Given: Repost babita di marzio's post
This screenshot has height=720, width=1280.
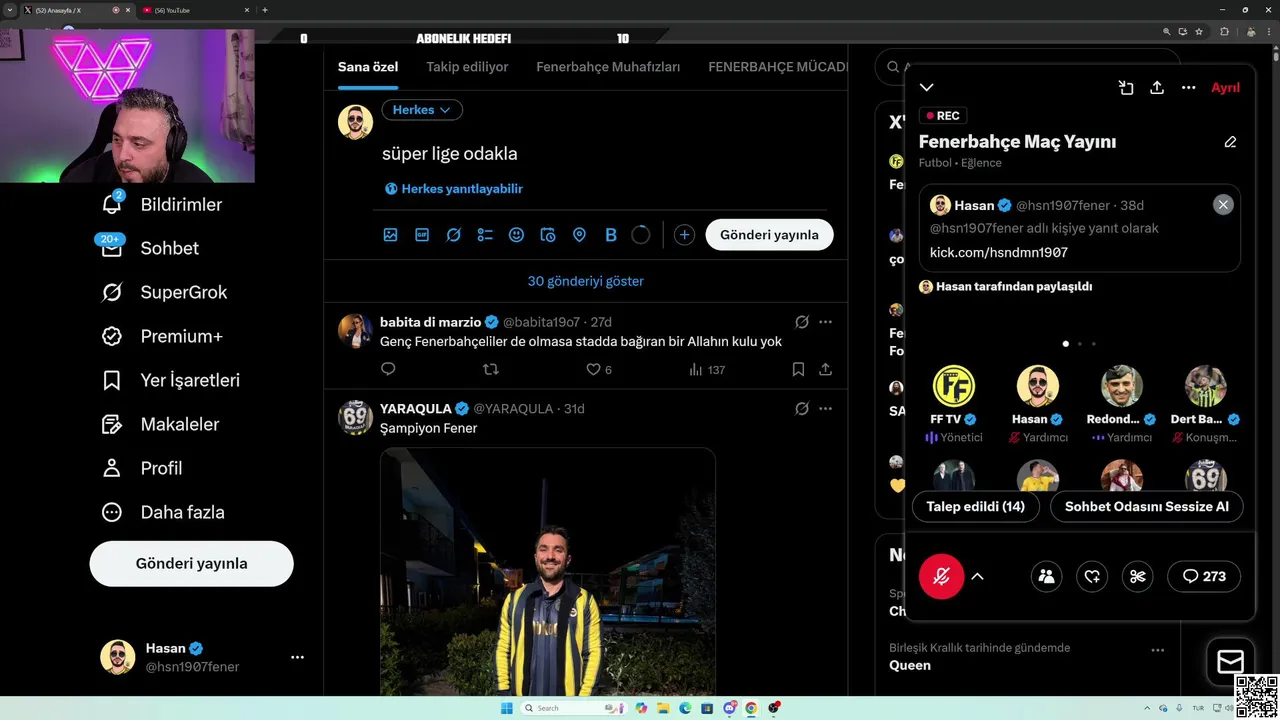Looking at the screenshot, I should pos(490,369).
